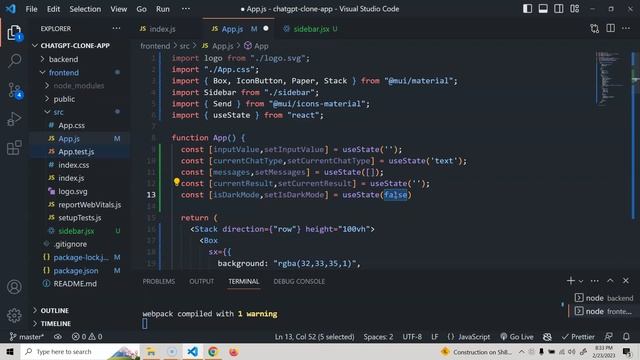Change Spaces: 2 indentation setting
Screen dimensions: 640x360
click(x=378, y=337)
